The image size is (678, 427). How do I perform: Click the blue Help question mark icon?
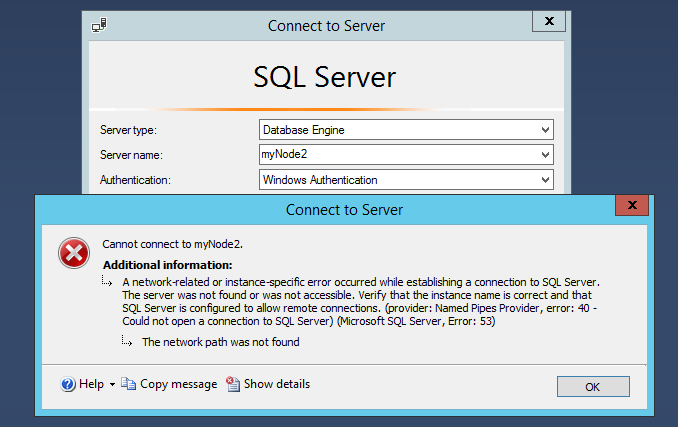click(68, 384)
